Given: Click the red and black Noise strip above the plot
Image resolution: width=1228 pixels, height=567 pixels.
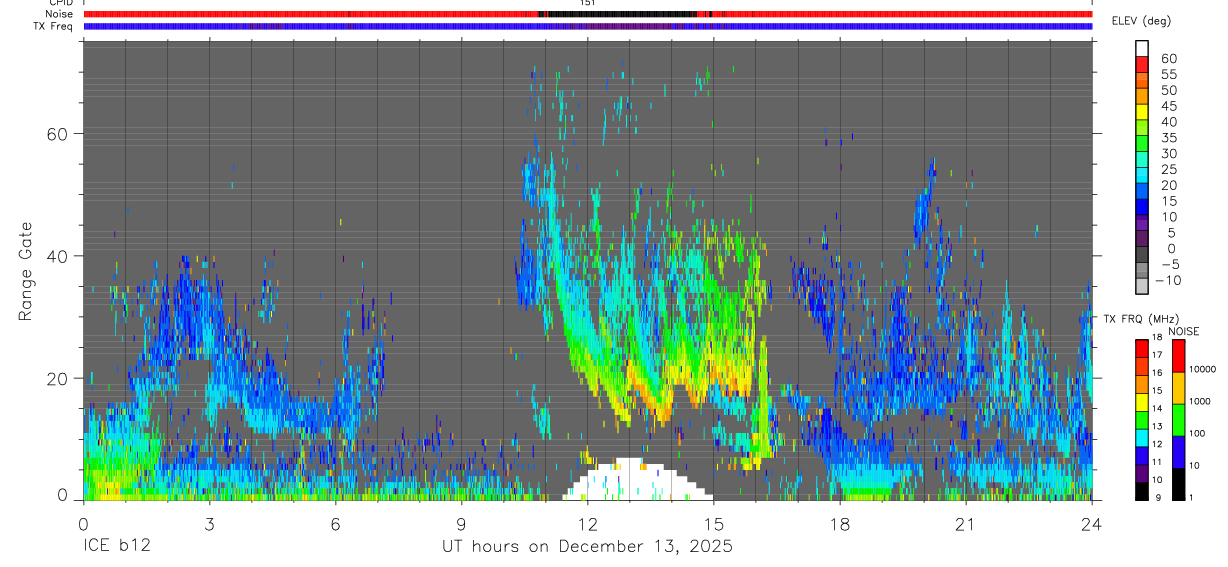Looking at the screenshot, I should (587, 14).
